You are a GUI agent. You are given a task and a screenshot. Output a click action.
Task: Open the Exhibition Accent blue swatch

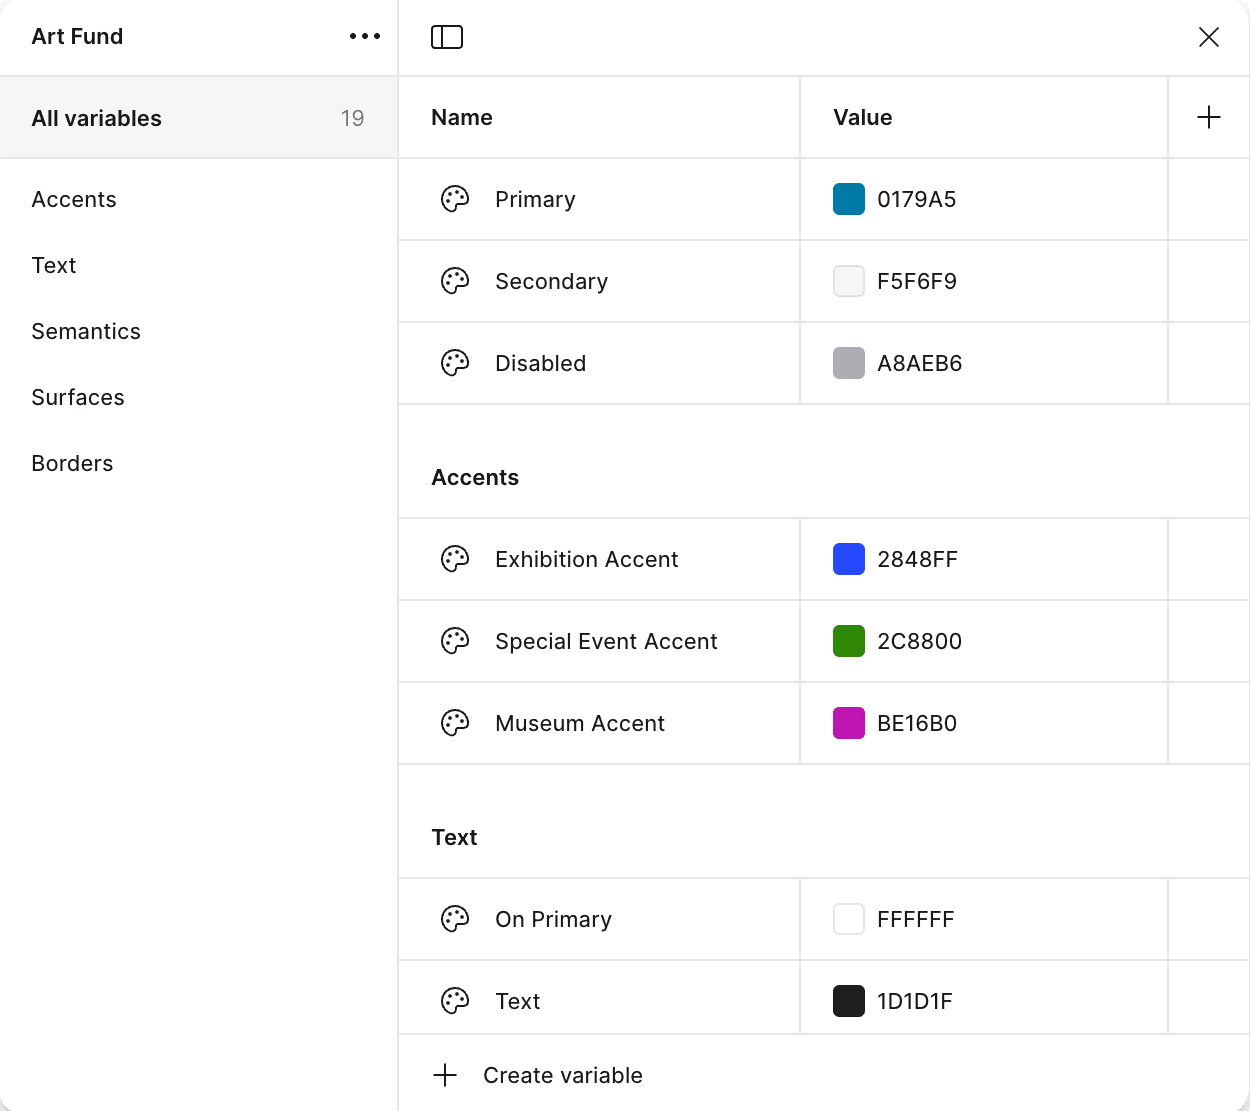[849, 559]
